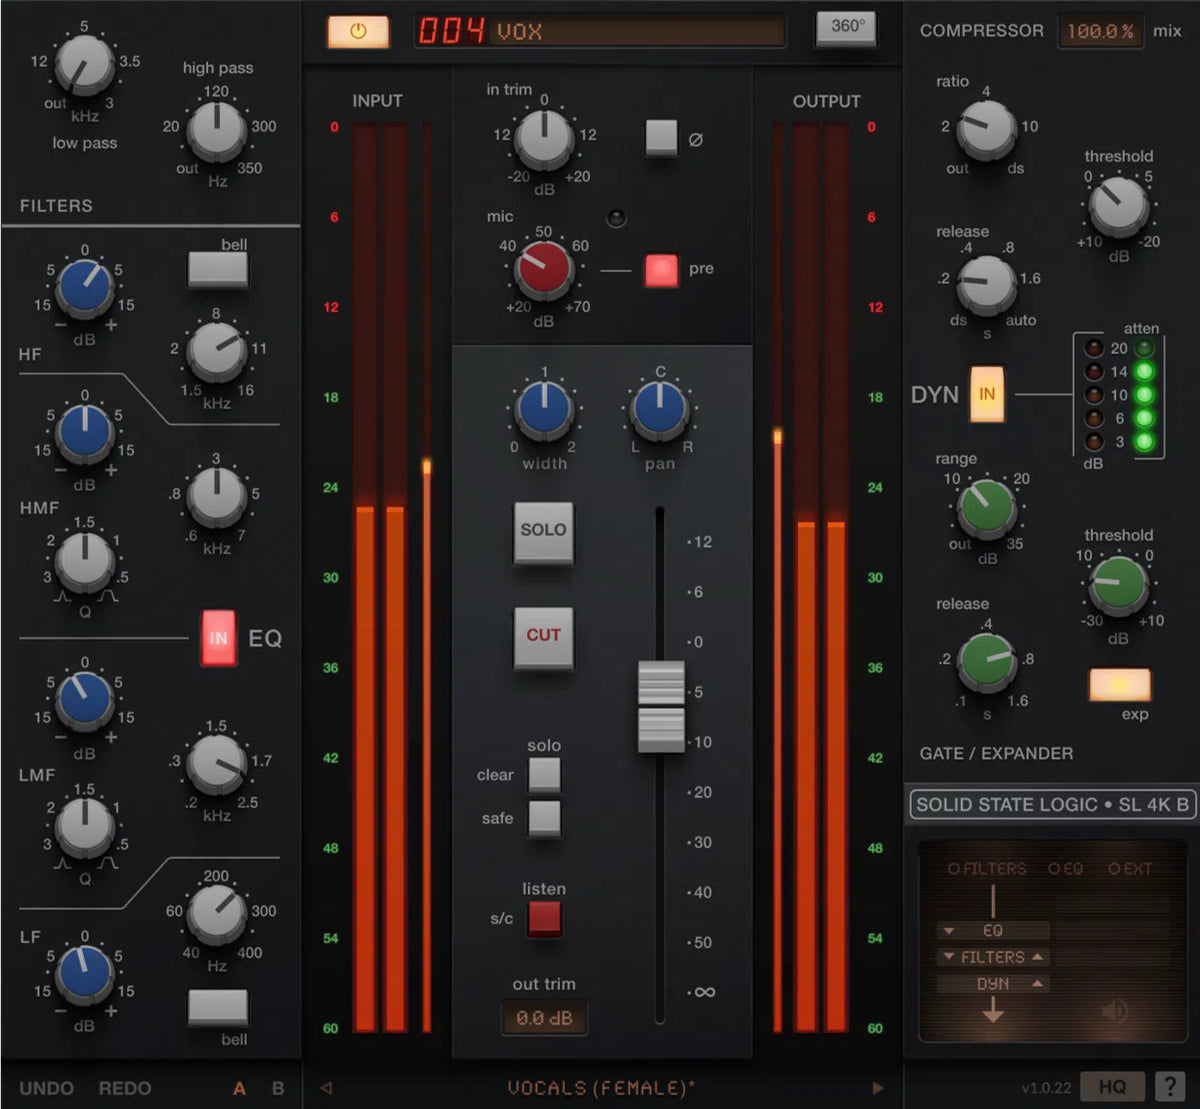Click the out trim value field
The height and width of the screenshot is (1109, 1200).
(544, 1017)
